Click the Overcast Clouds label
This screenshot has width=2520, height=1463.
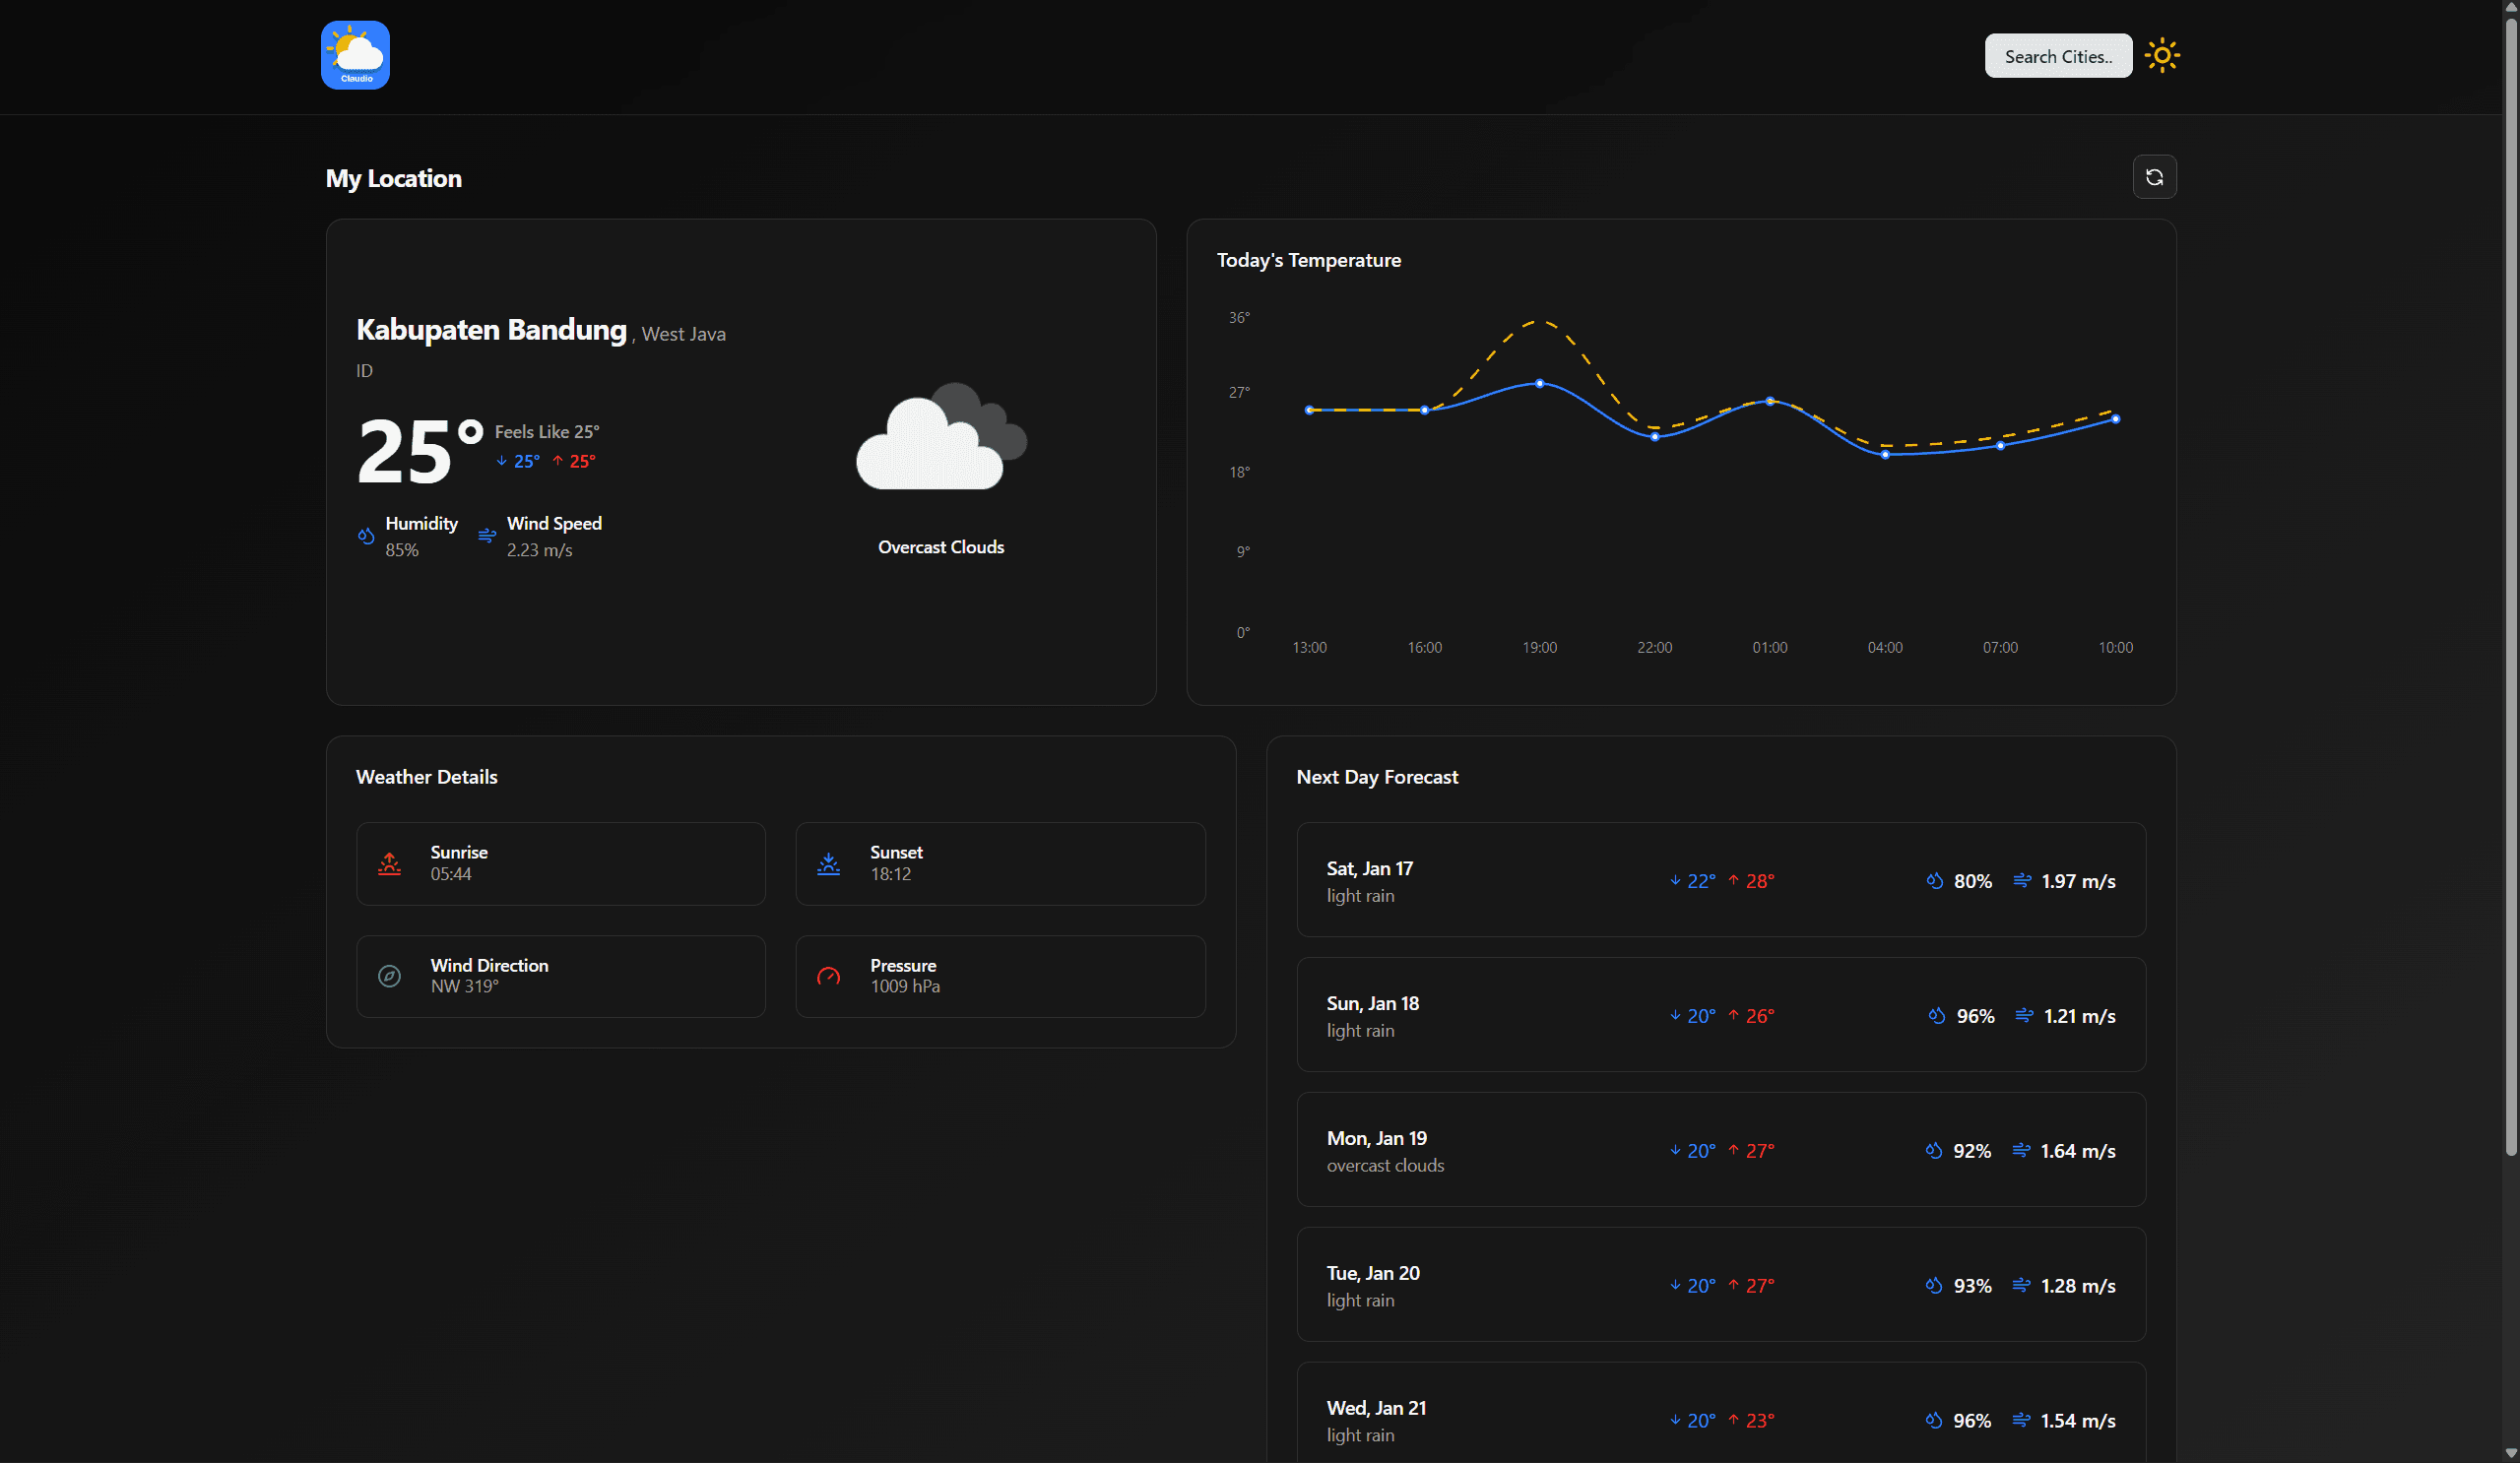click(x=941, y=547)
